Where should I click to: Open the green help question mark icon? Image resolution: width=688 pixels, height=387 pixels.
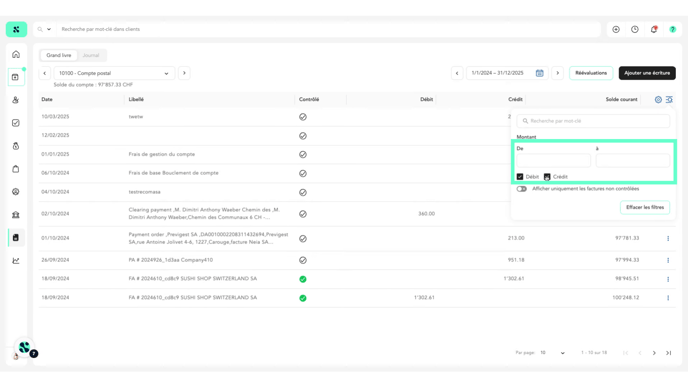click(673, 29)
